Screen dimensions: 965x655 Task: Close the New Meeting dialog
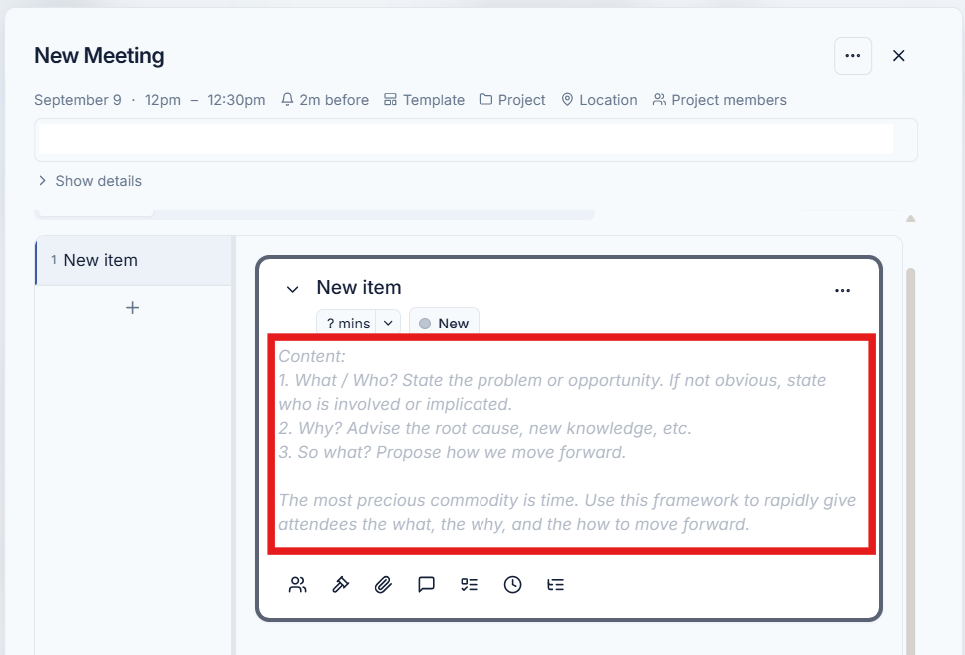click(x=899, y=56)
